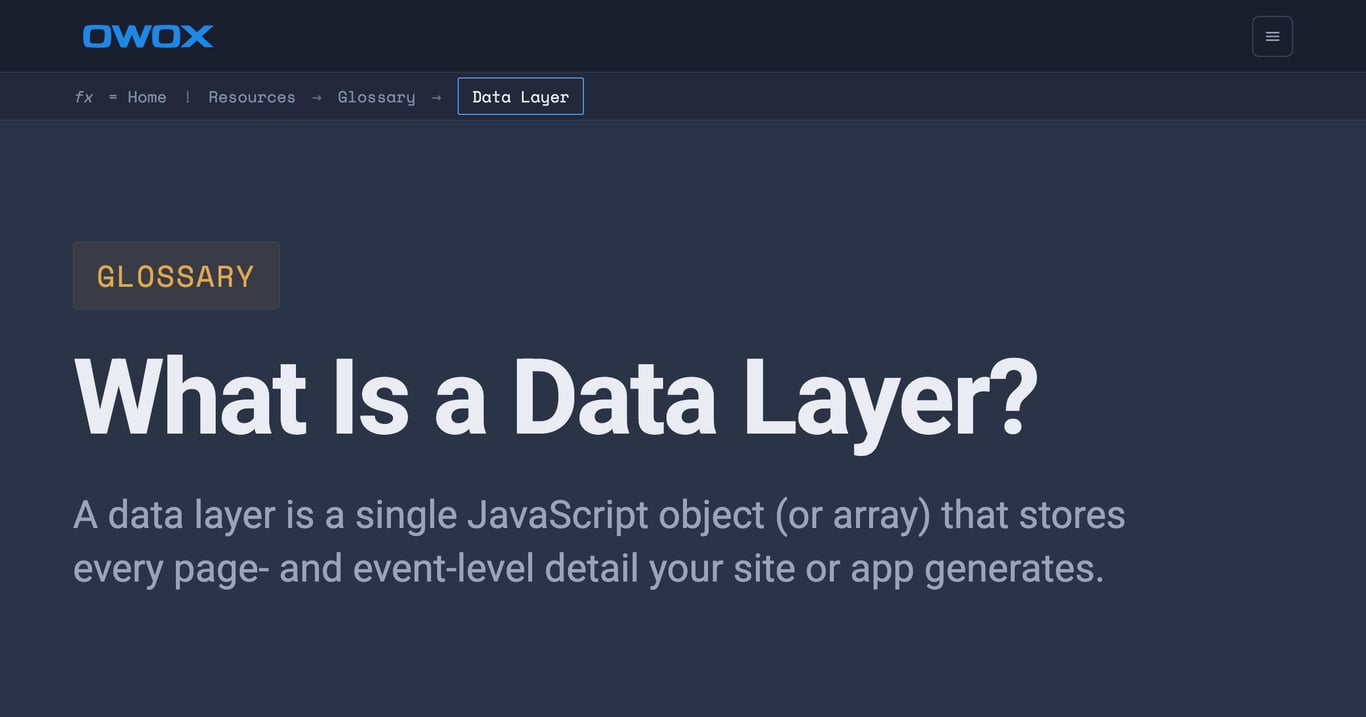
Task: Open the hamburger menu button
Action: point(1272,36)
